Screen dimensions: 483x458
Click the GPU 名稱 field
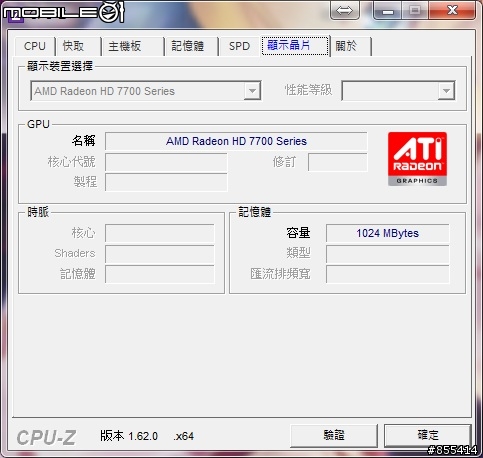(x=236, y=141)
